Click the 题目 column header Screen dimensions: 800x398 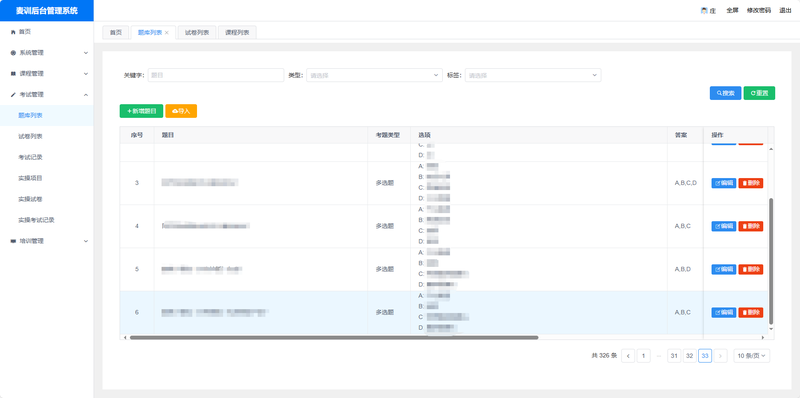tap(261, 135)
